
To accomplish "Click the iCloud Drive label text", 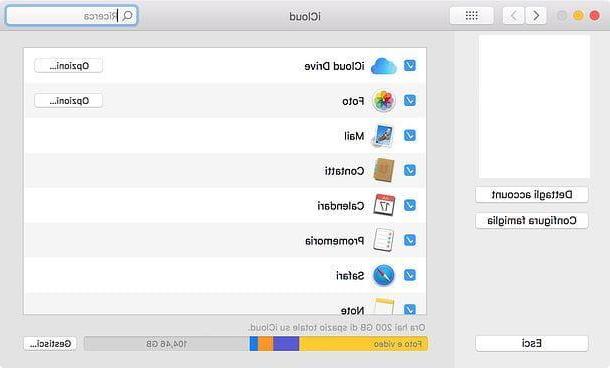I will tap(335, 66).
